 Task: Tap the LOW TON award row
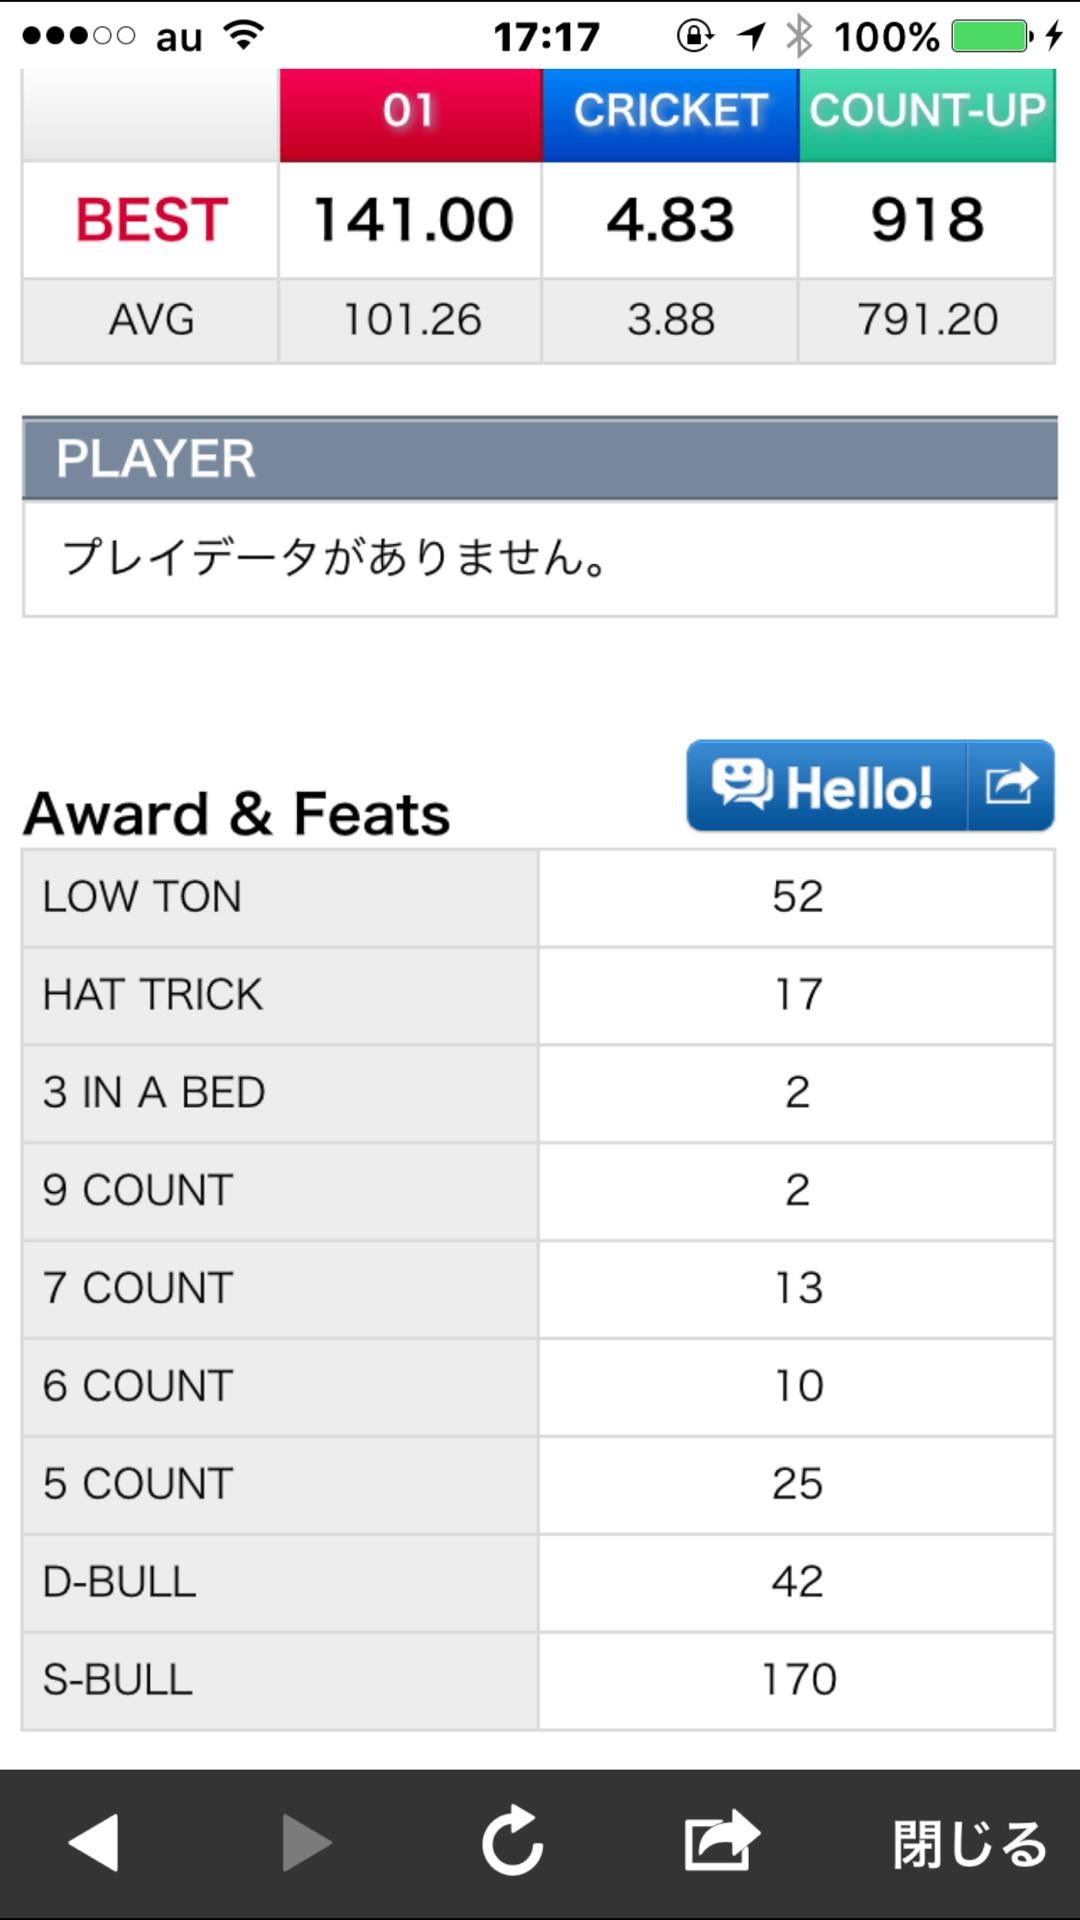click(280, 897)
